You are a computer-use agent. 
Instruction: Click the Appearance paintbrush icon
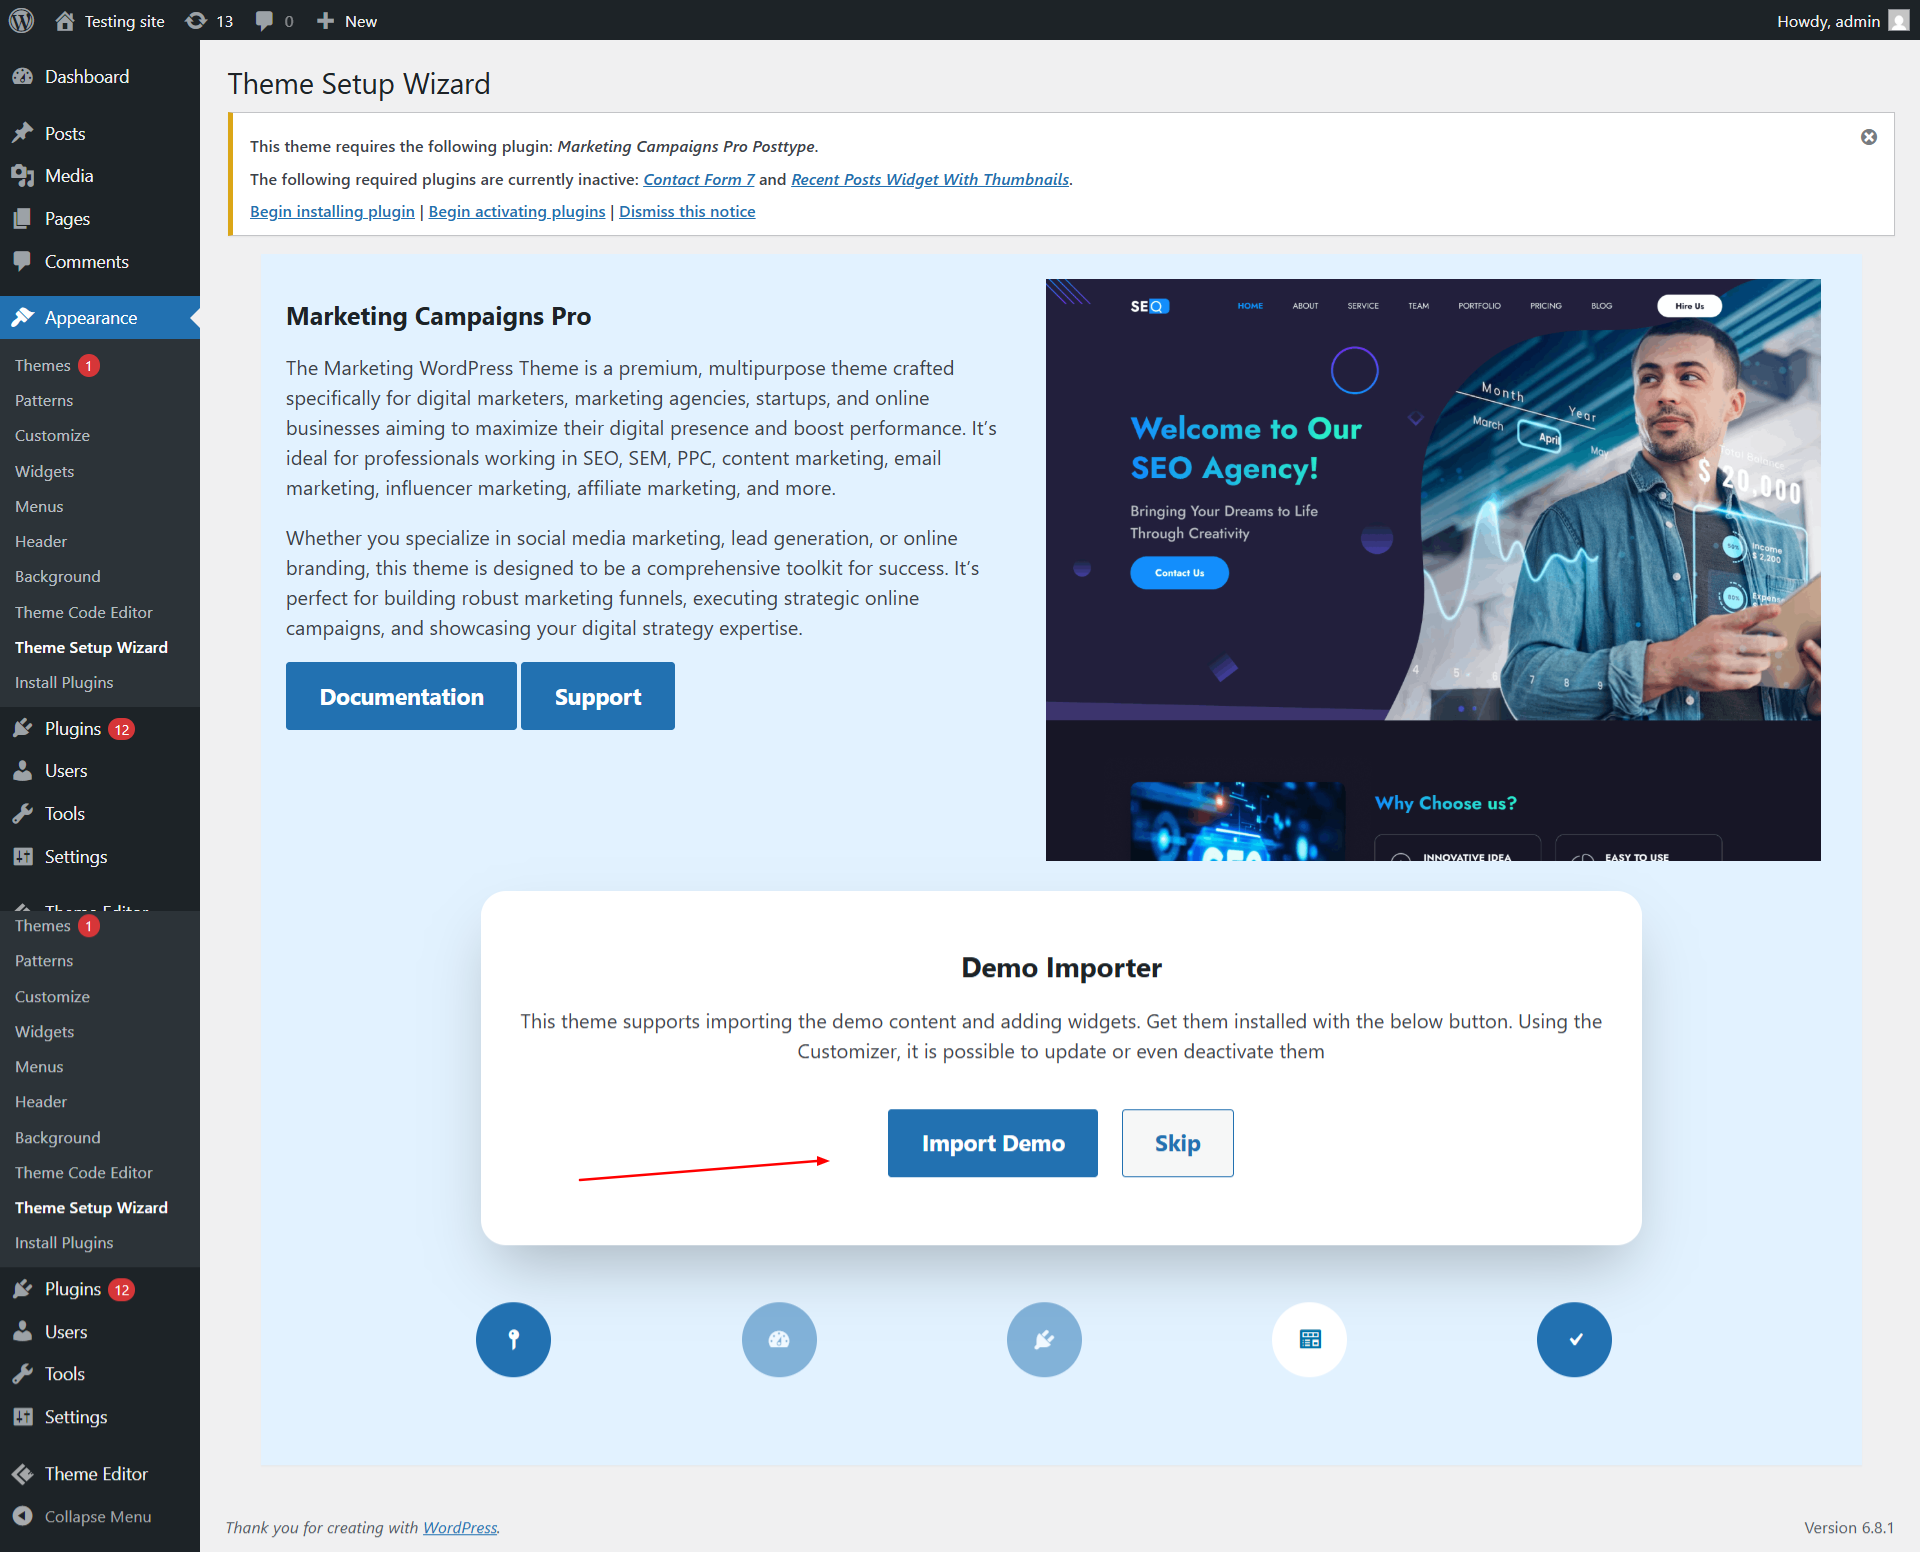(23, 318)
